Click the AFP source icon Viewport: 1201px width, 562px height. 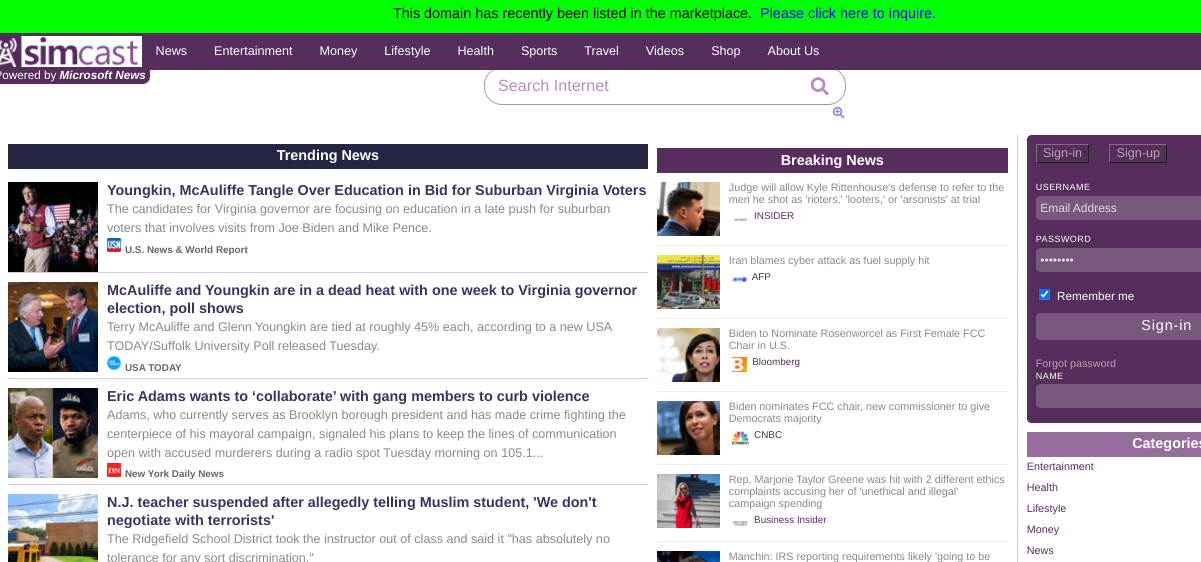740,278
